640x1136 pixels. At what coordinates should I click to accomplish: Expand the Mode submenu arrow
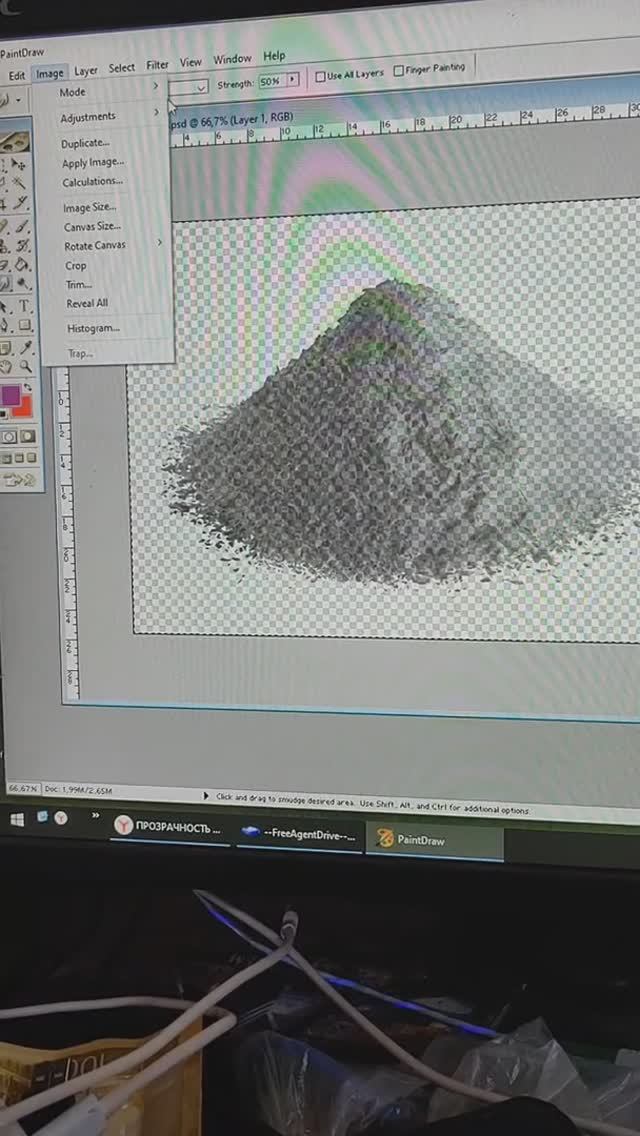[x=155, y=86]
